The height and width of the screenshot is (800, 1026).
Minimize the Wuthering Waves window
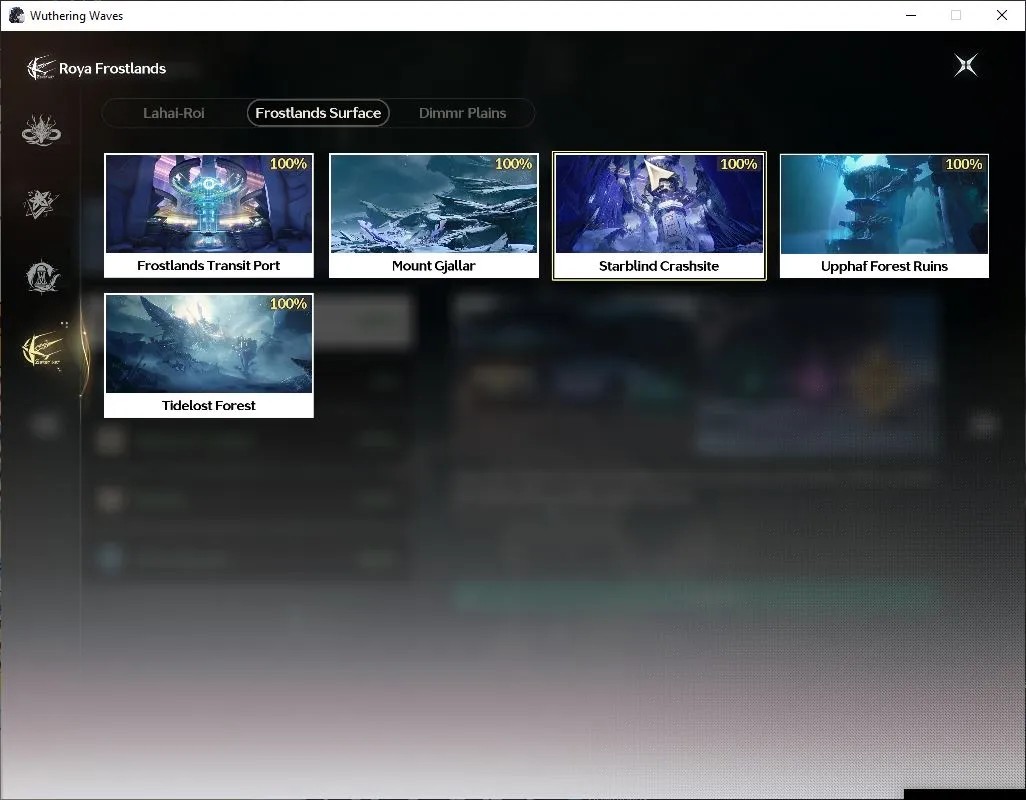pos(911,15)
